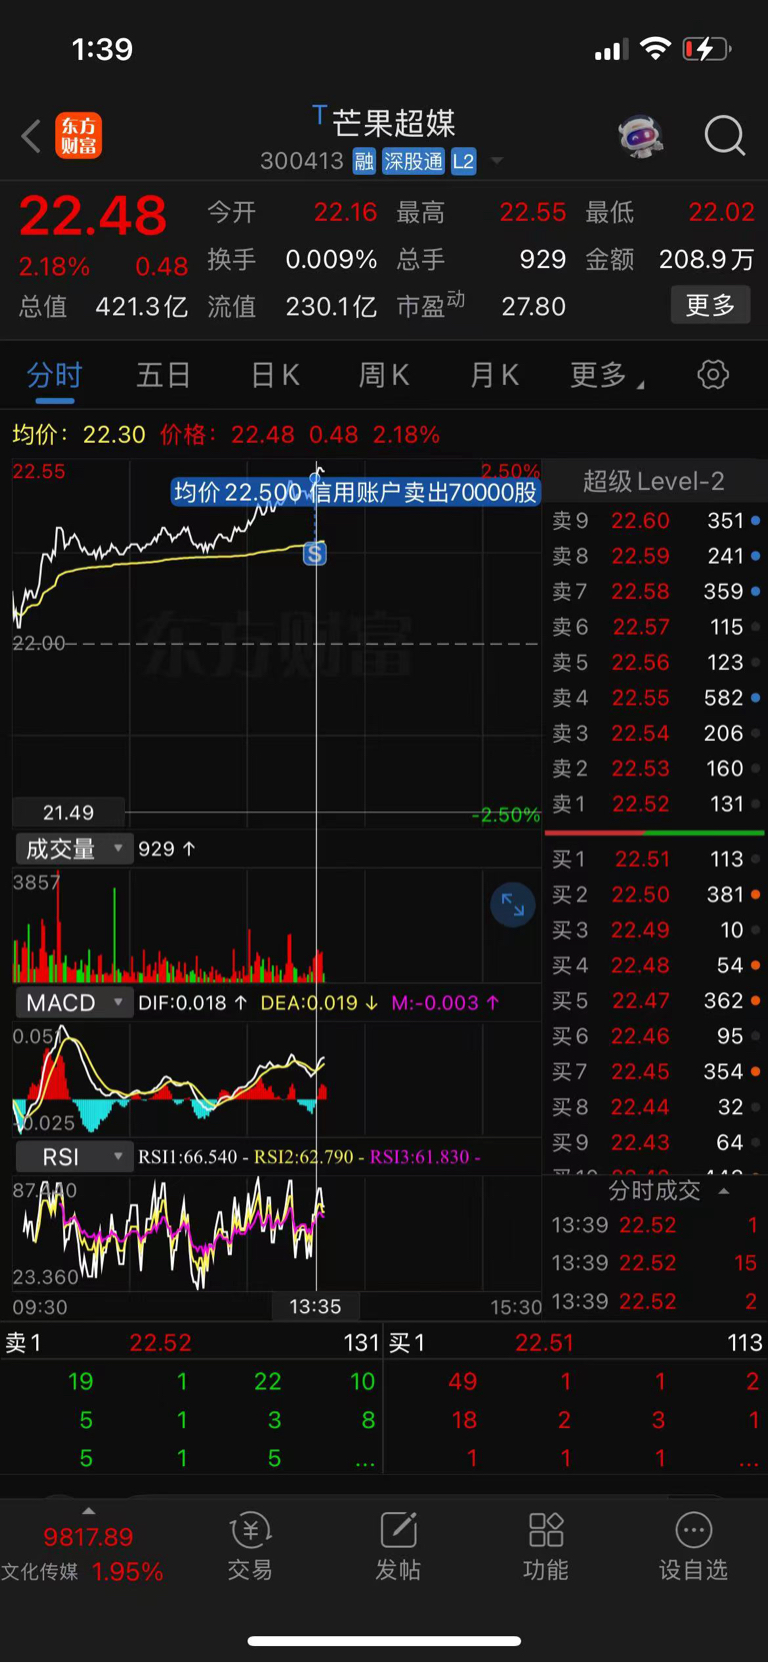Tap the L2 level badge

464,162
